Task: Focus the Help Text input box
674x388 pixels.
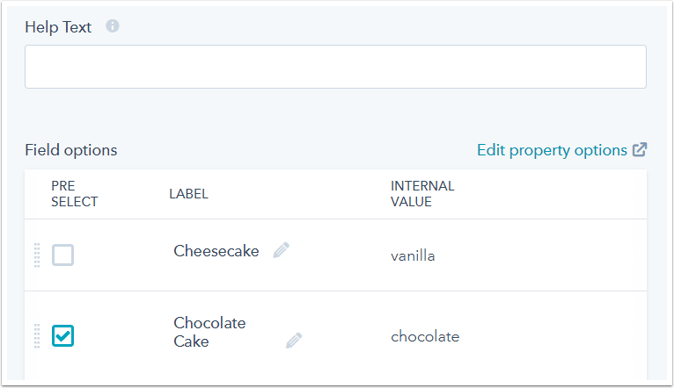Action: tap(335, 67)
